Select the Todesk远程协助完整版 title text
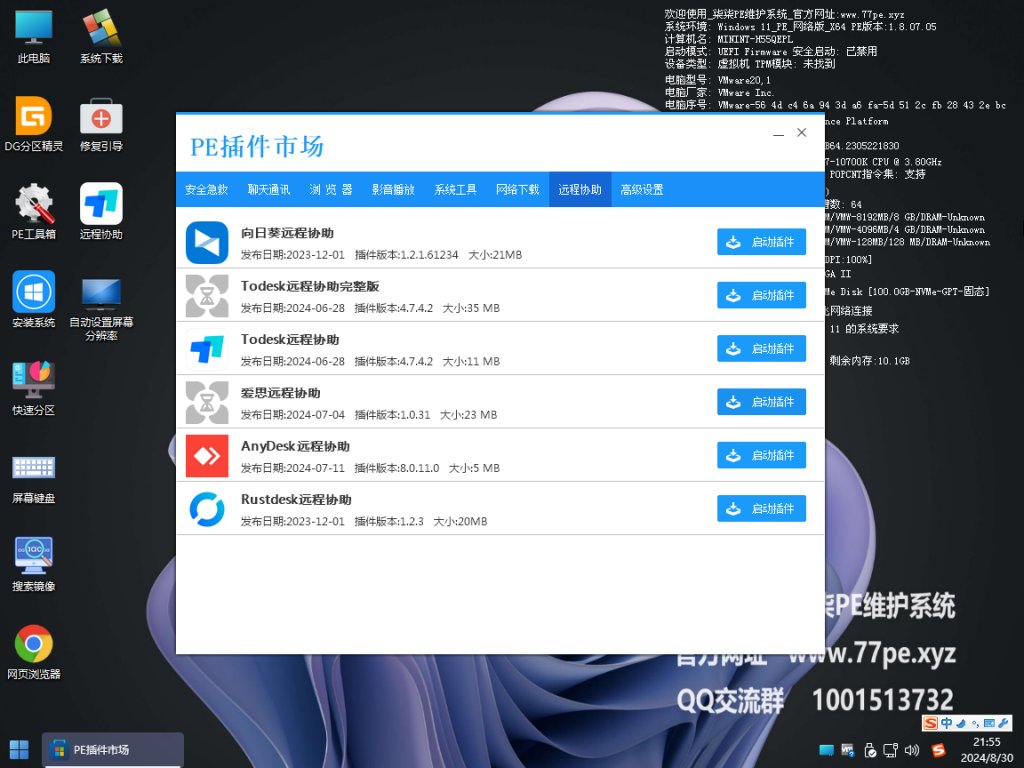Viewport: 1024px width, 768px height. pyautogui.click(x=310, y=286)
